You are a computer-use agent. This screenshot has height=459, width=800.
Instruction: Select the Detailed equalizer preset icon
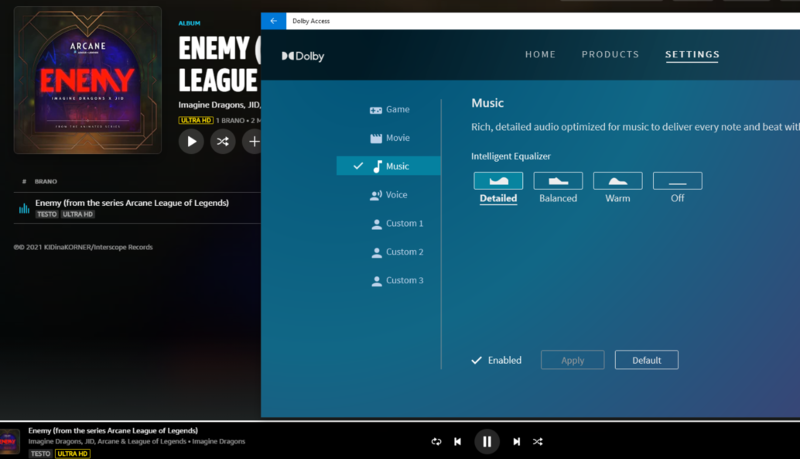498,181
